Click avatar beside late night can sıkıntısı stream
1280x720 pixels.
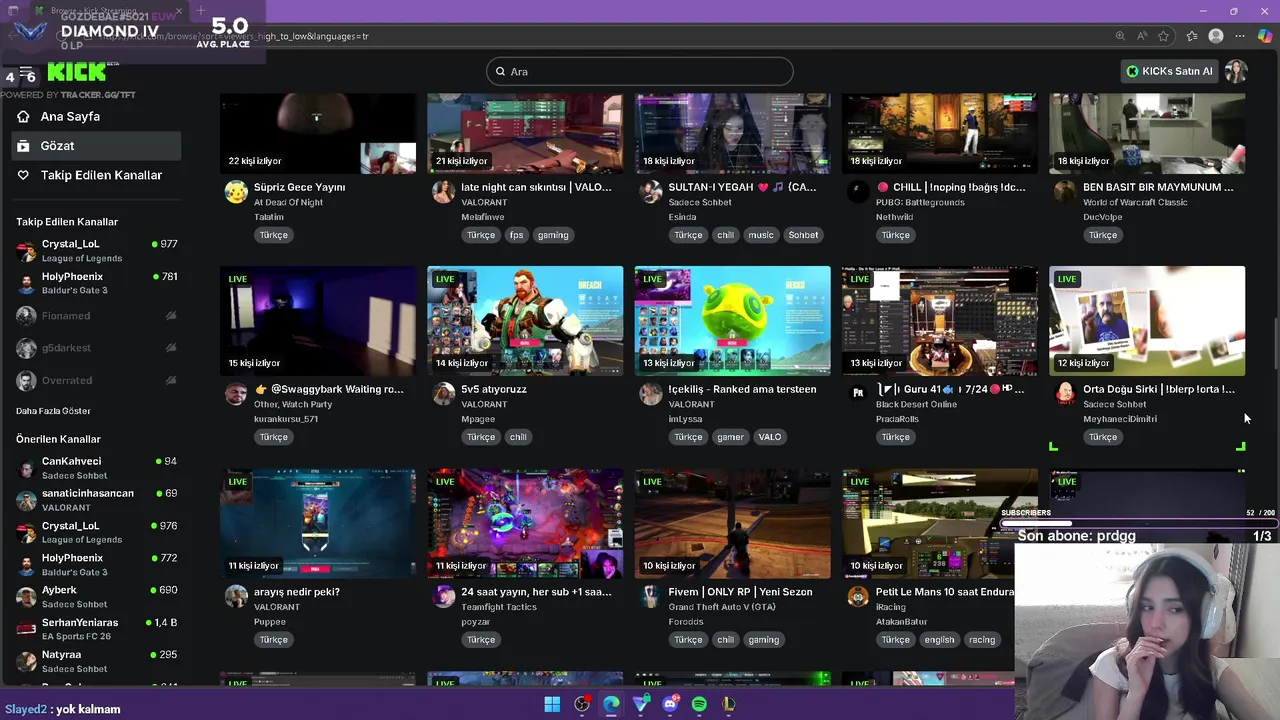[x=443, y=192]
